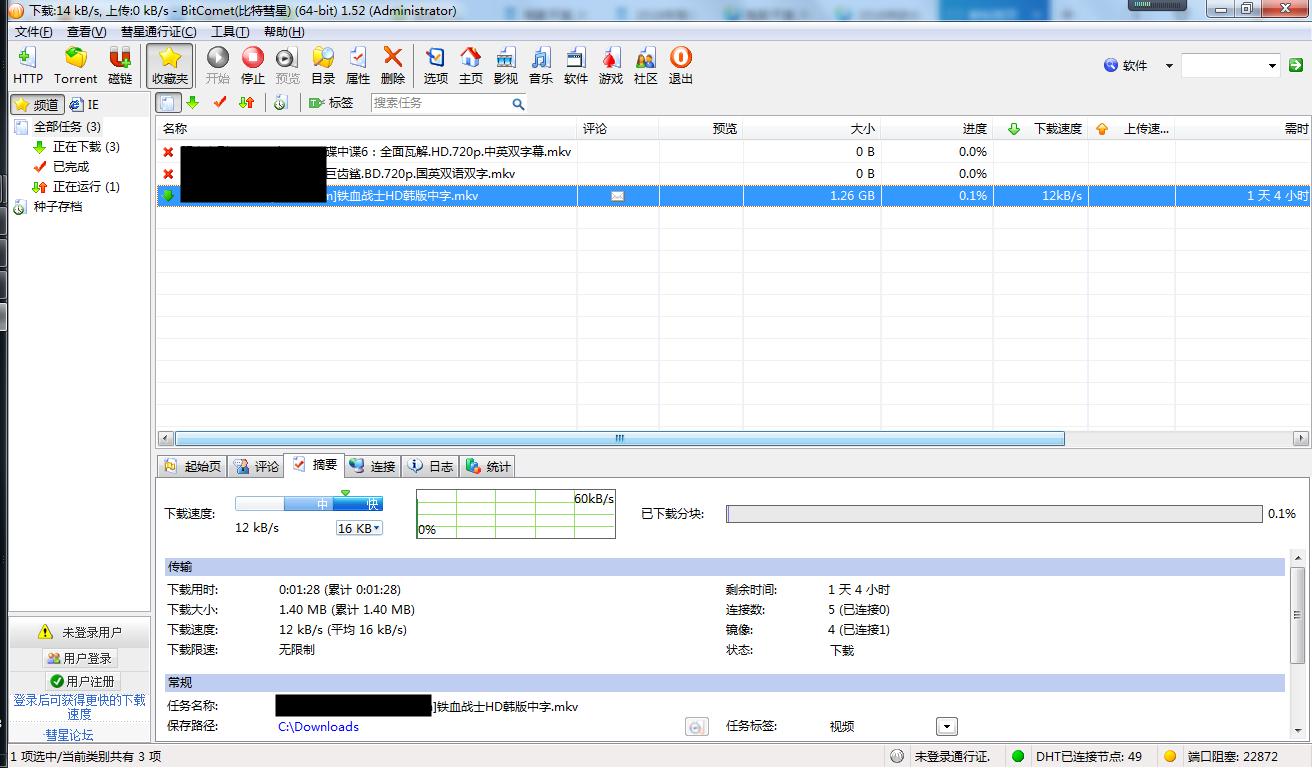Delete the selected task
This screenshot has width=1312, height=768.
(393, 65)
